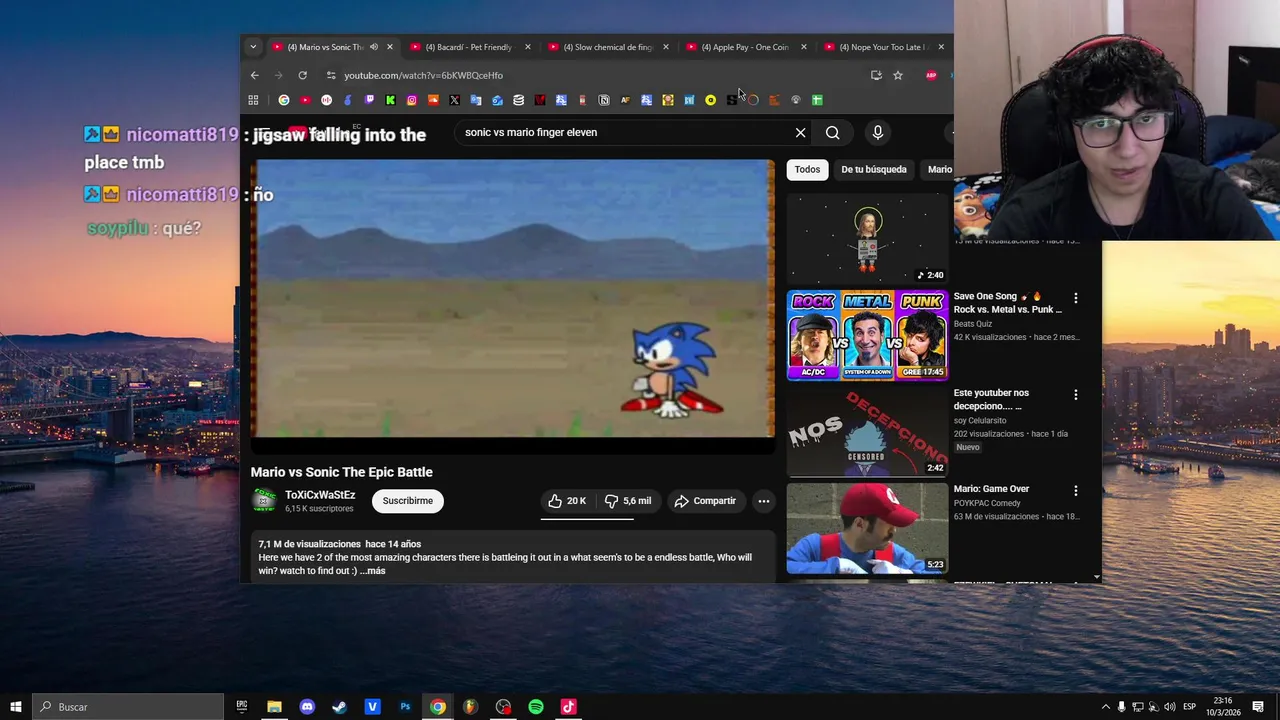Open Save One Song Rock vs. Metal title

coord(1007,303)
